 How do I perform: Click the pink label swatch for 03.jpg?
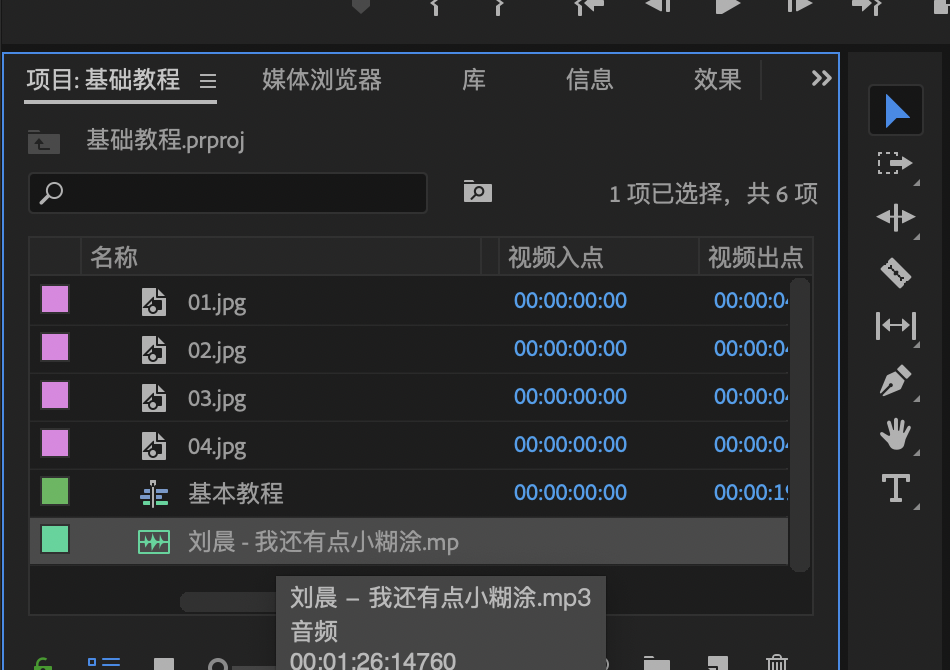pos(55,395)
